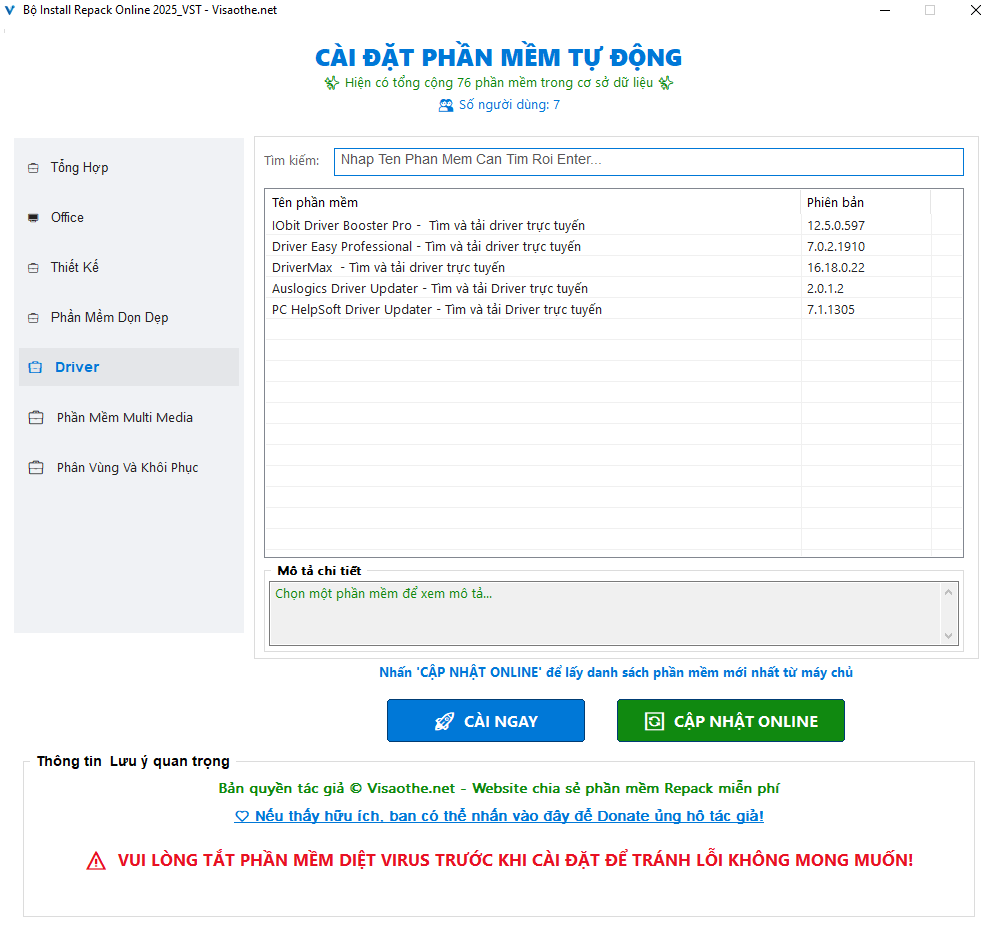Switch to the Thiết Kế category
Screen dimensions: 998x943
[x=129, y=267]
